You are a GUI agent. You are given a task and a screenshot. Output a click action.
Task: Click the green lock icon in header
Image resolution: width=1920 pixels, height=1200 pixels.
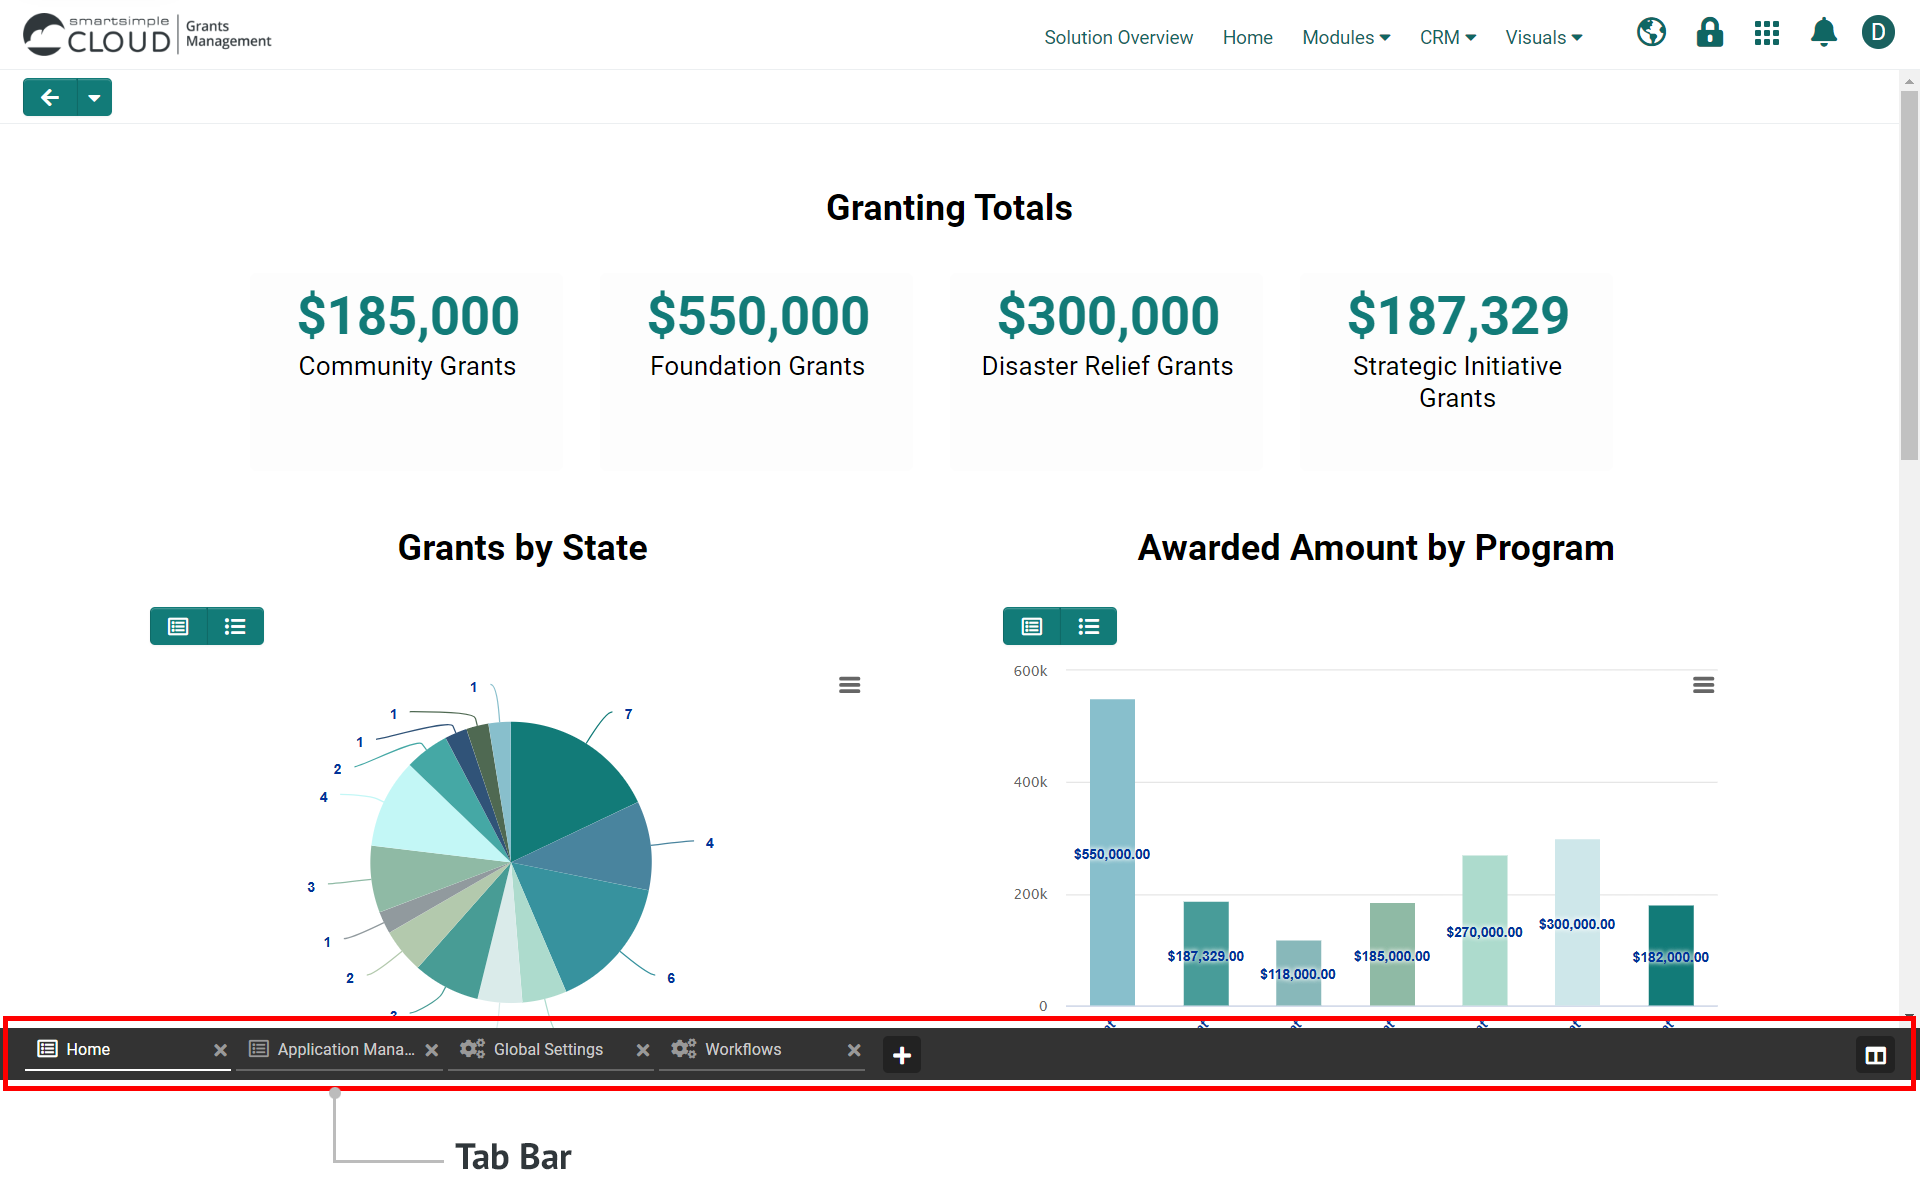[1709, 33]
